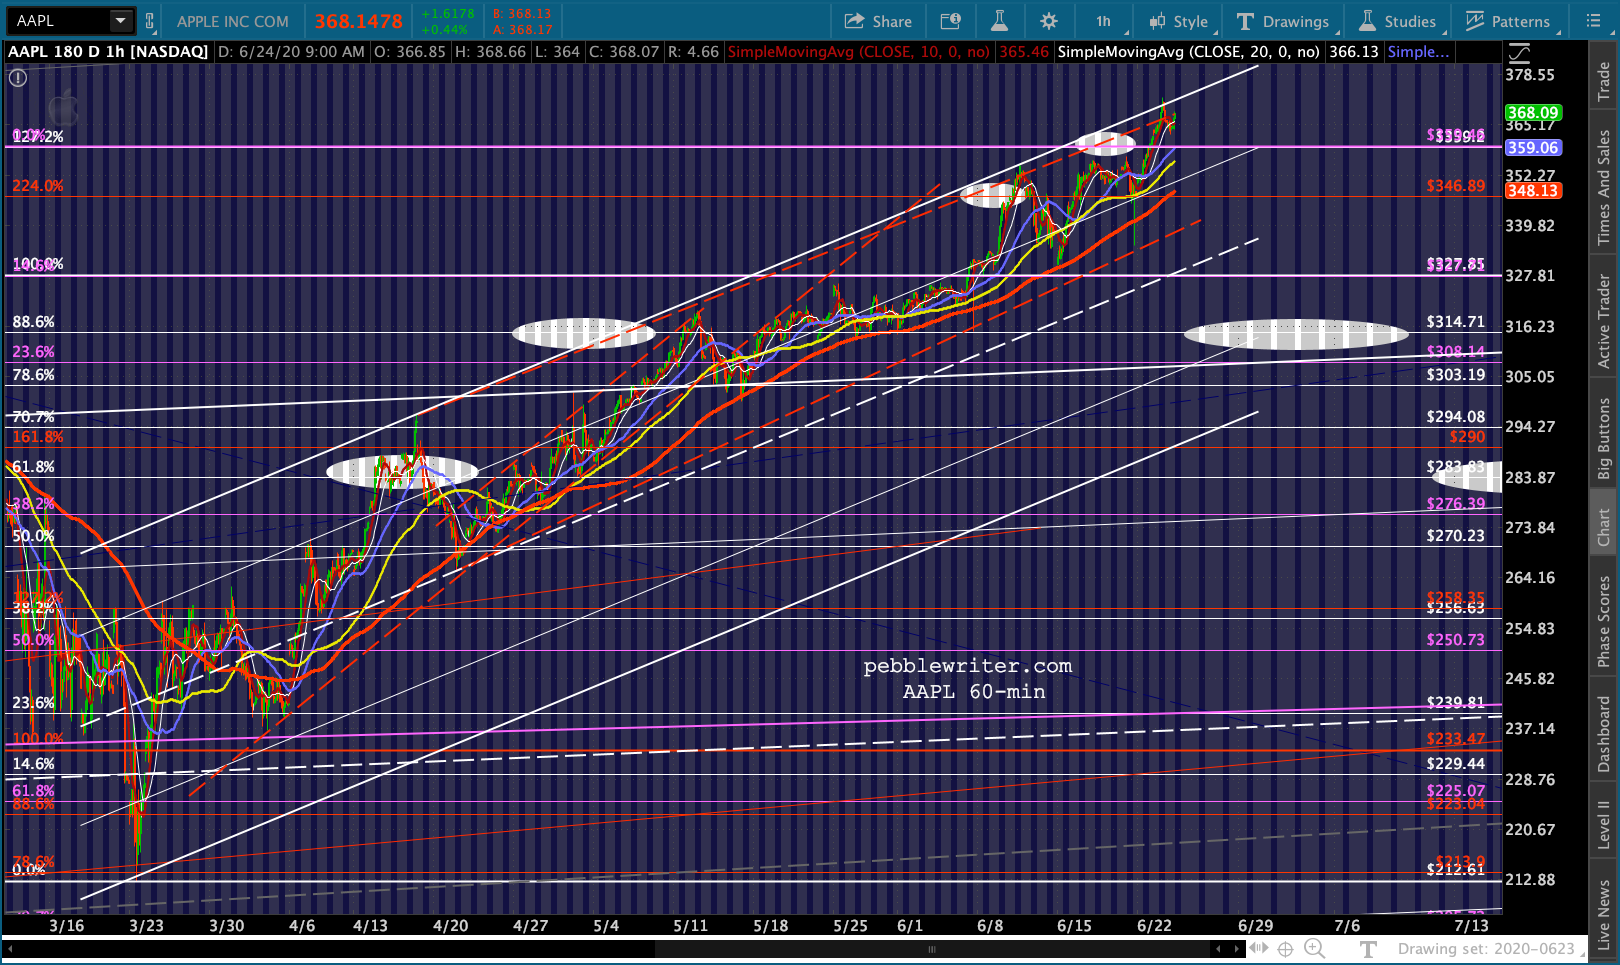Screen dimensions: 1620x965
Task: Click the zoom-in magnifier icon
Action: point(1315,949)
